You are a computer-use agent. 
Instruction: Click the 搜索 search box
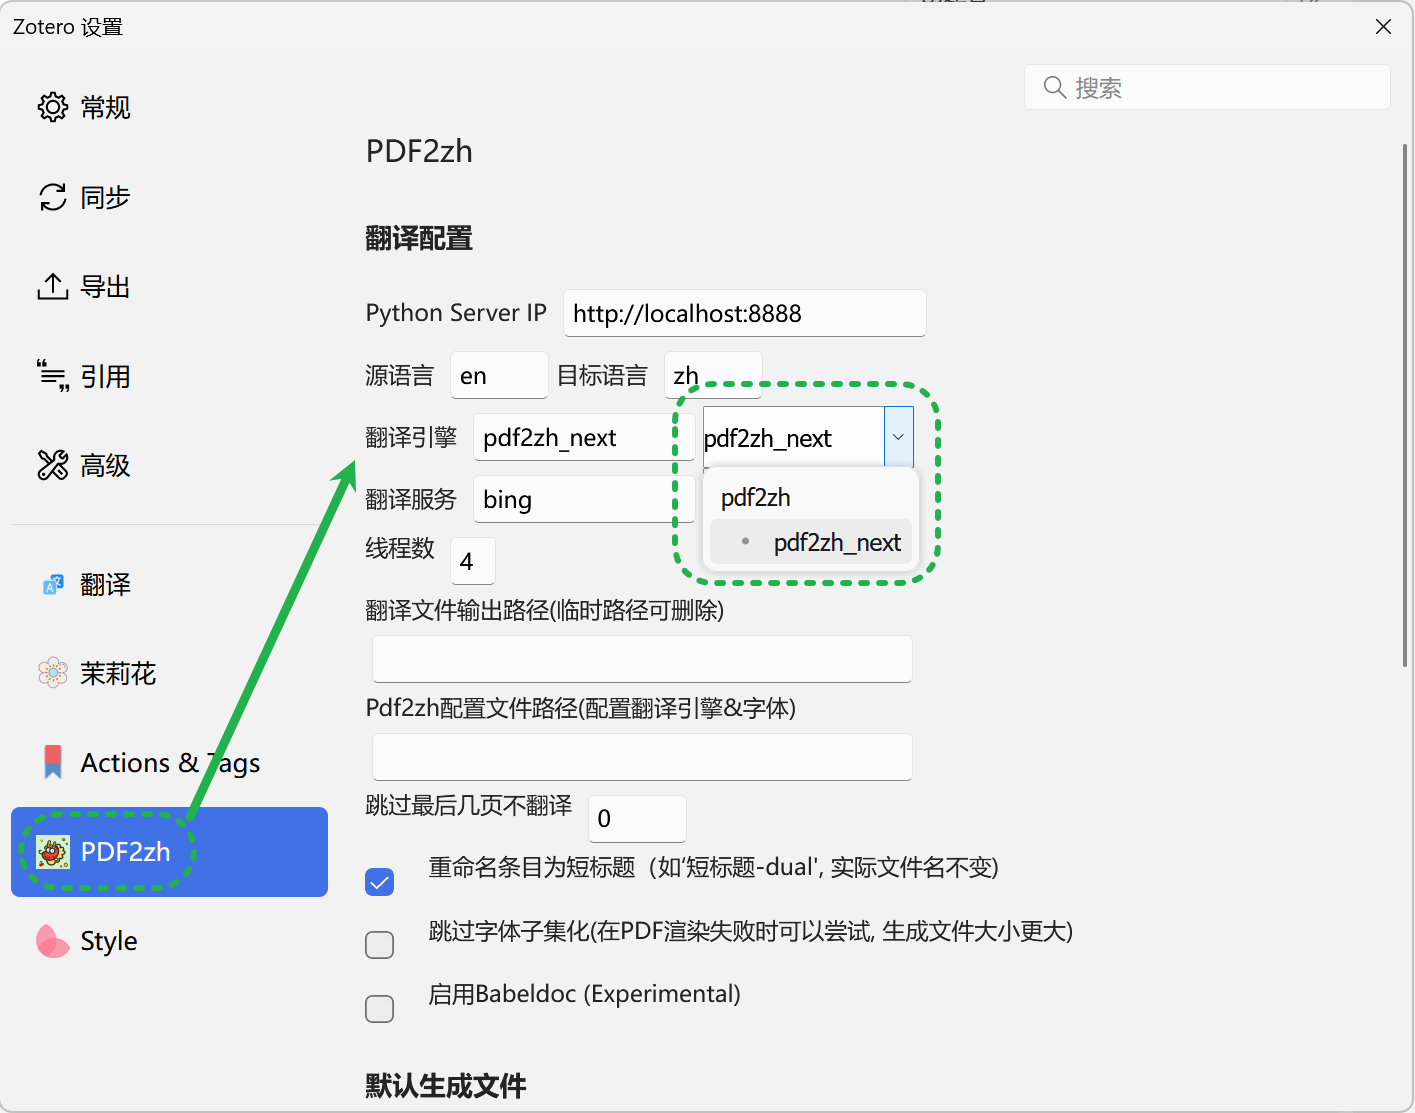point(1206,87)
